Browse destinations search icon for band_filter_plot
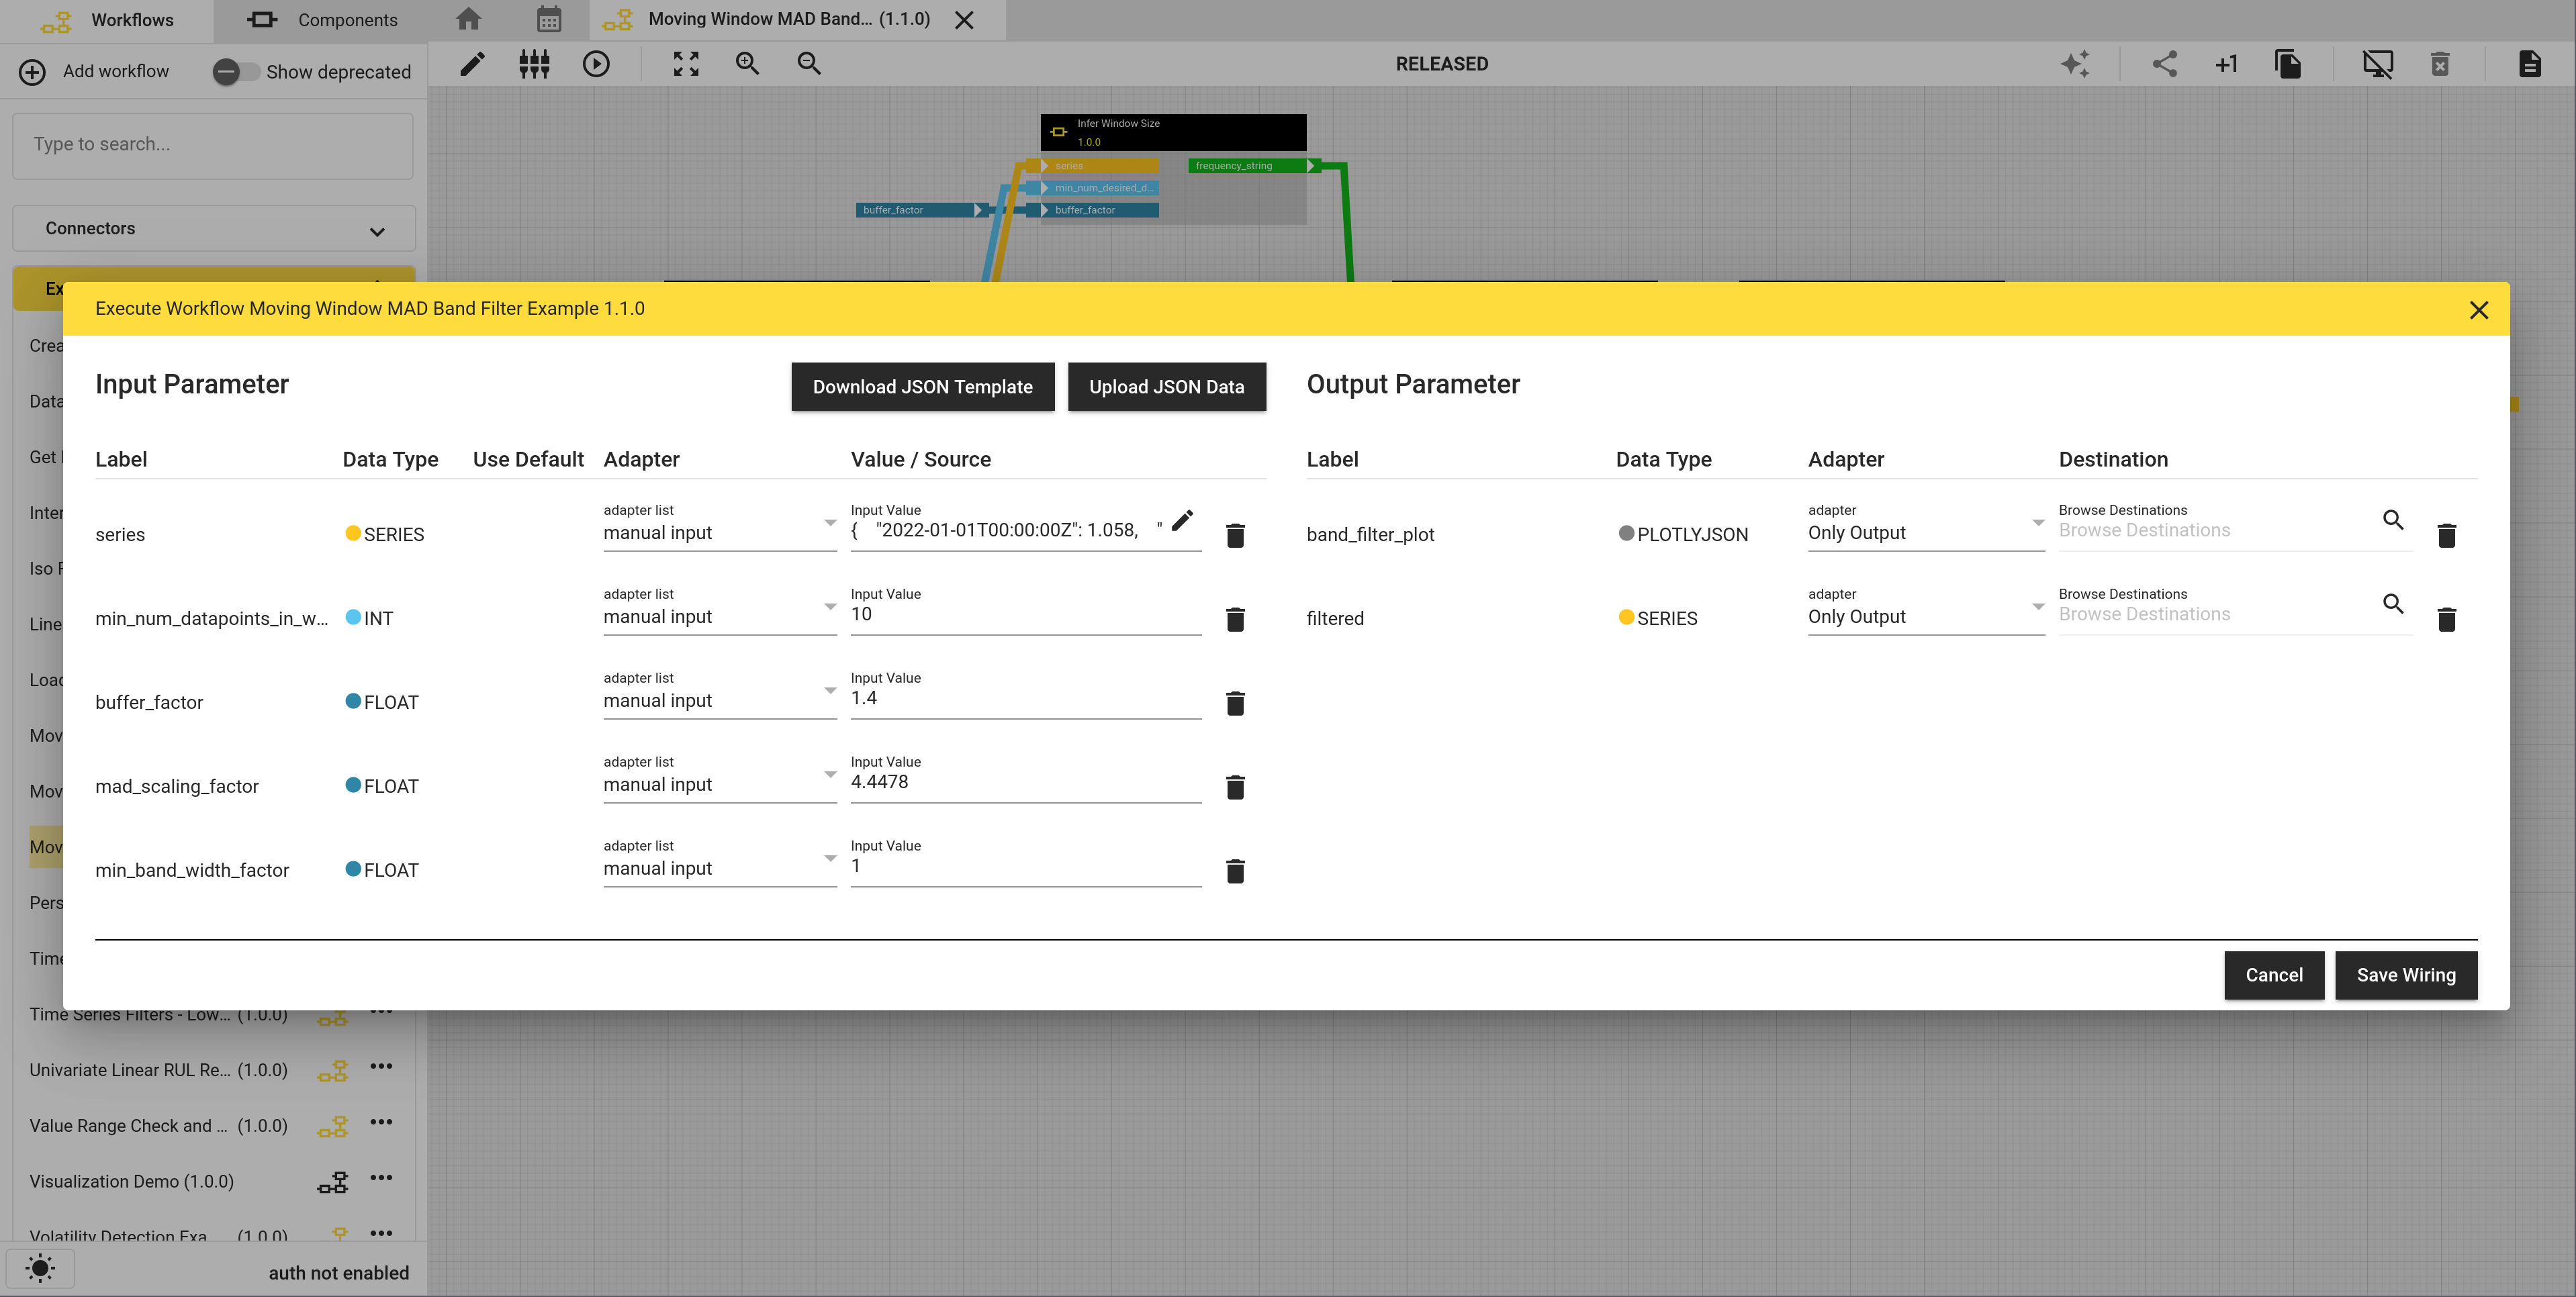 tap(2393, 520)
